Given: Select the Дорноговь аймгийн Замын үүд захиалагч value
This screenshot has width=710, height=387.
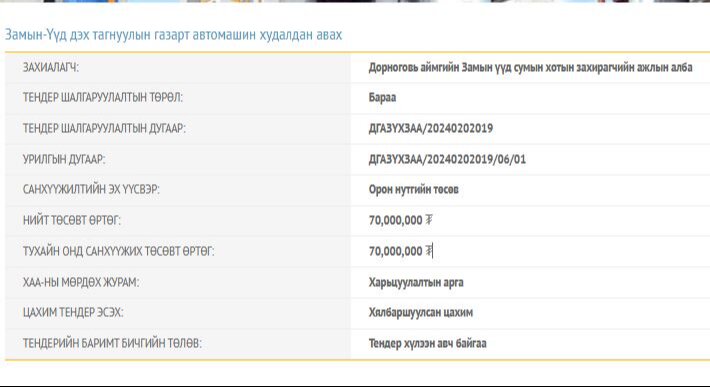Looking at the screenshot, I should pyautogui.click(x=530, y=67).
